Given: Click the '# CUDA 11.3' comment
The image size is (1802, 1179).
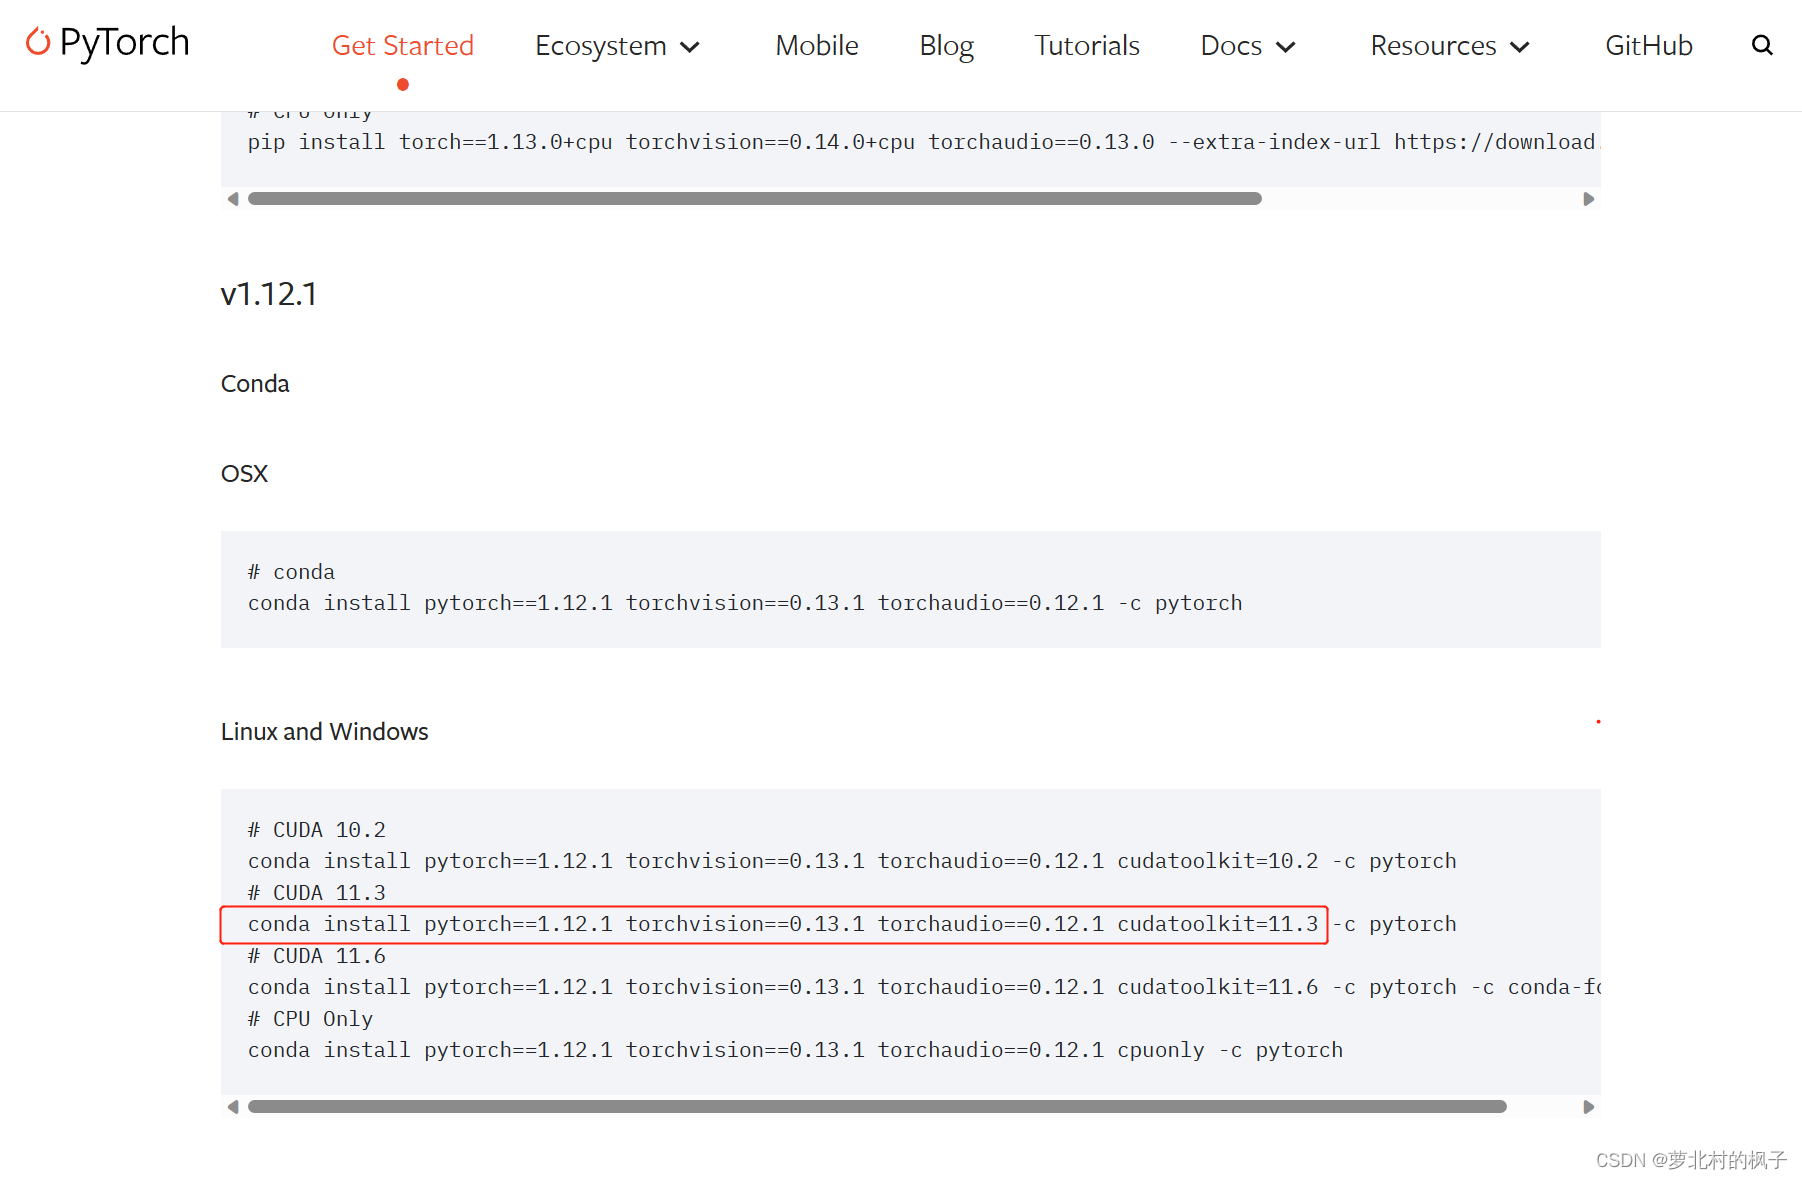Looking at the screenshot, I should tap(317, 893).
